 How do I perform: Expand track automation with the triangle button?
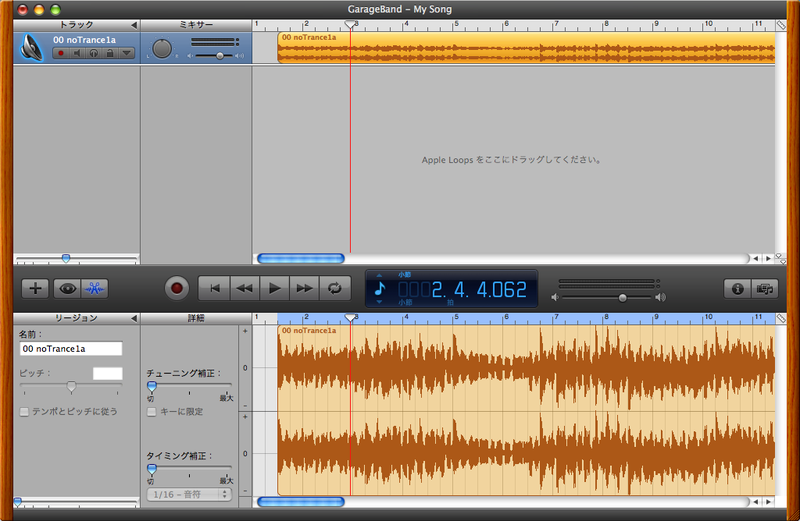point(127,53)
